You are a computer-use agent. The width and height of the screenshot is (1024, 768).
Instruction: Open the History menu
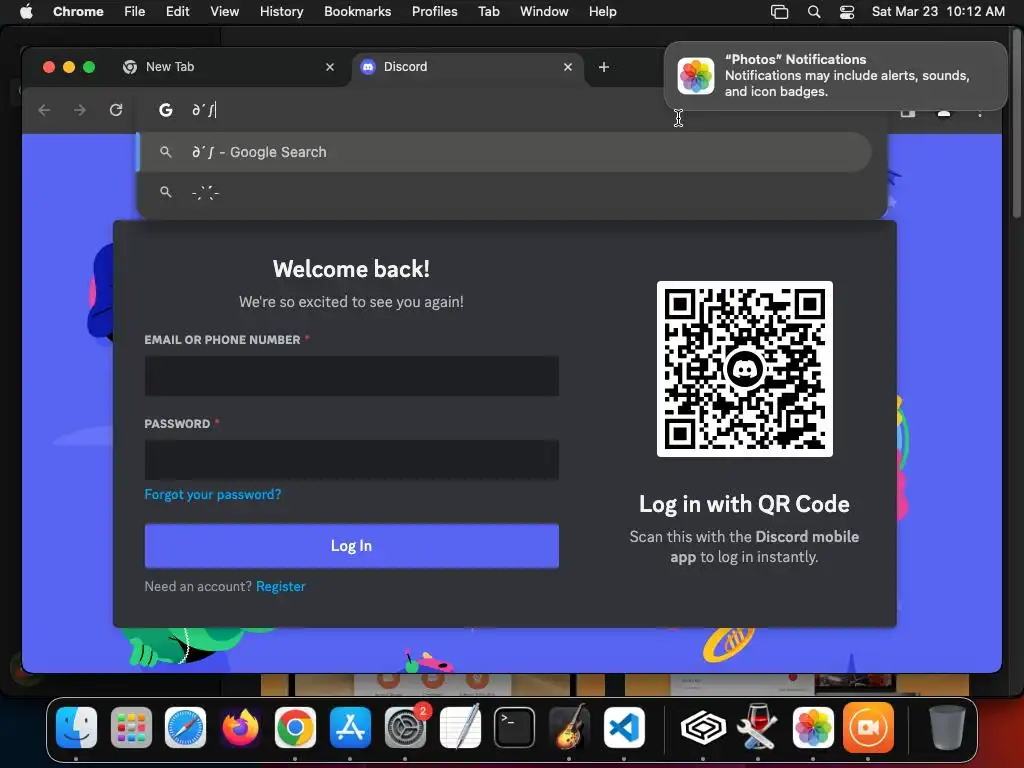pos(281,11)
